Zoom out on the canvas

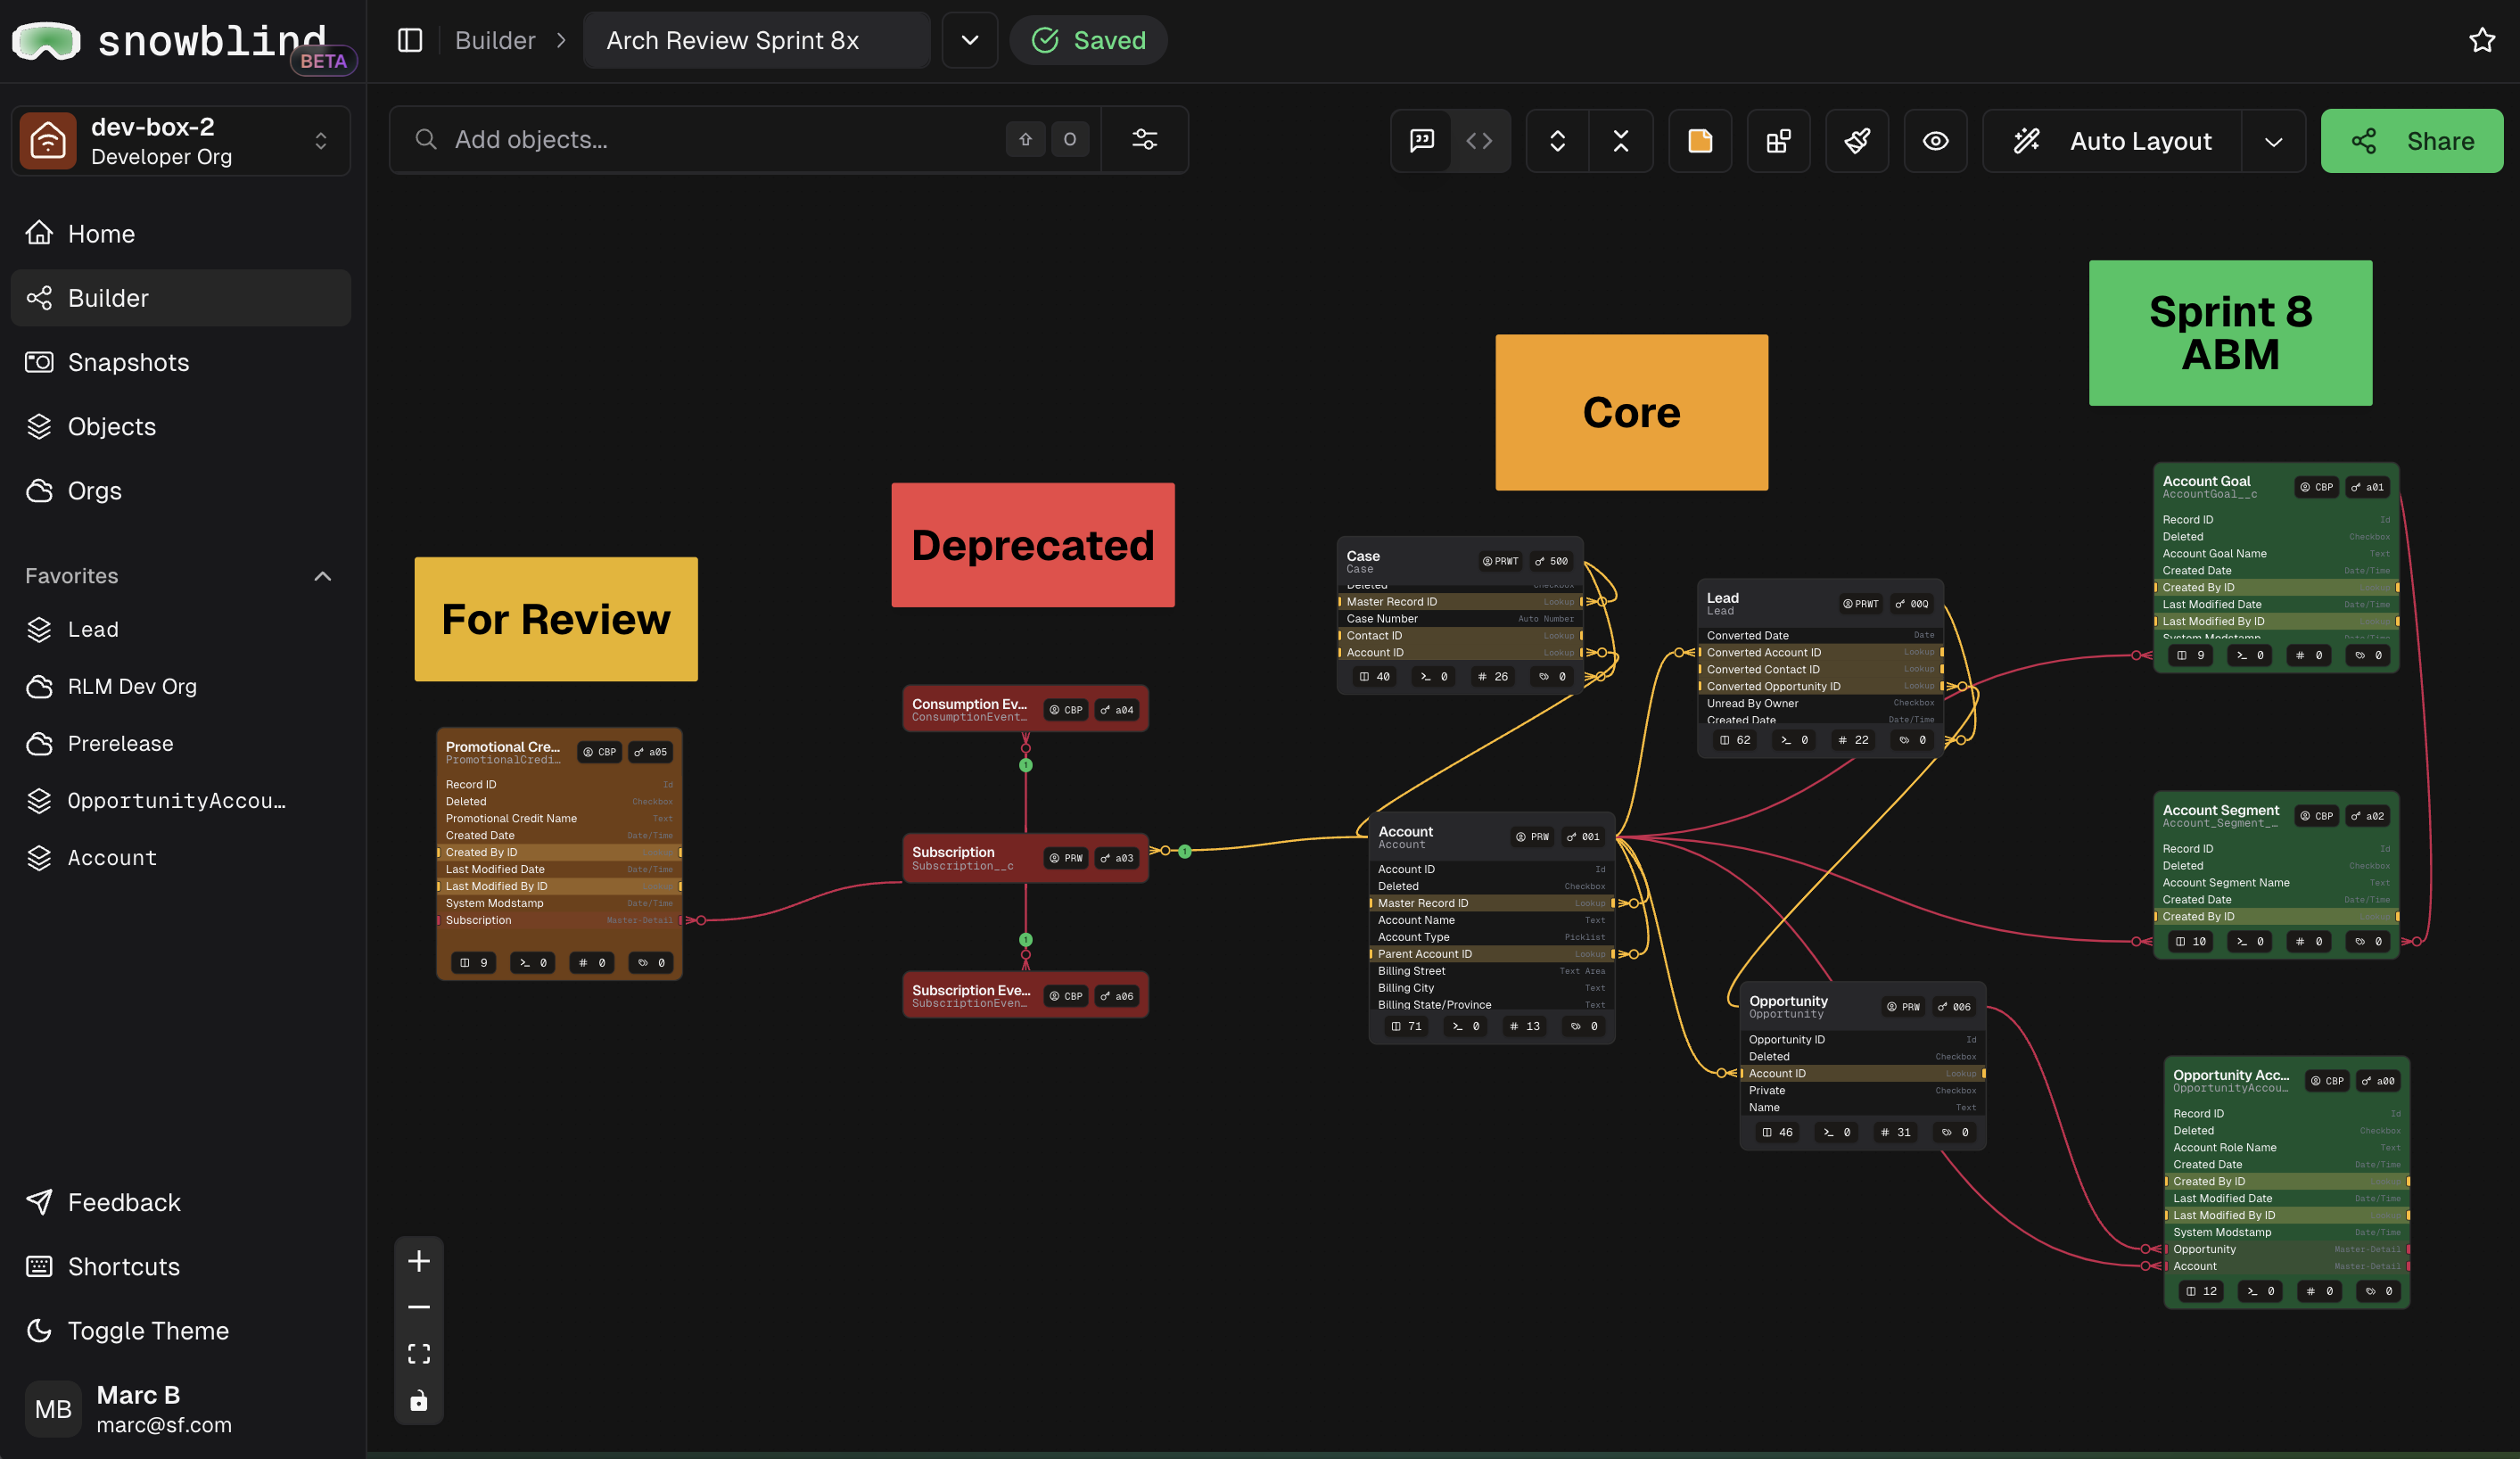coord(419,1307)
